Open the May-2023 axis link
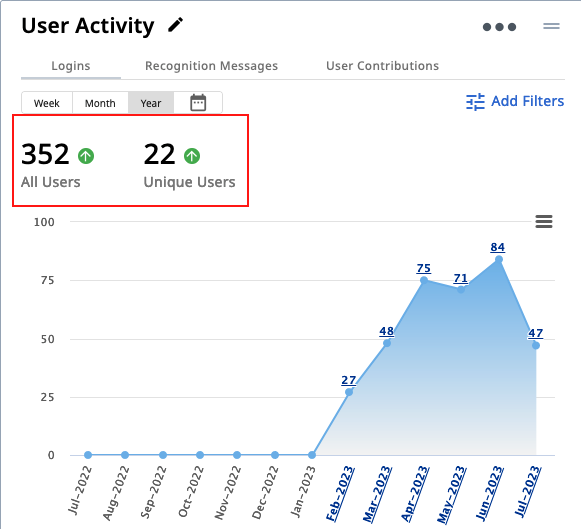Screen dimensions: 581x529 452,495
